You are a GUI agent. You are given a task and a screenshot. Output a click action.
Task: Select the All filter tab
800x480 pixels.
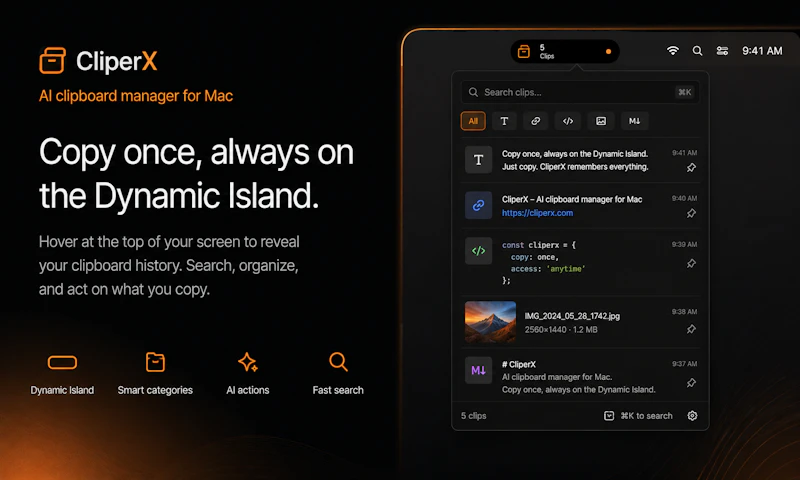pyautogui.click(x=473, y=121)
